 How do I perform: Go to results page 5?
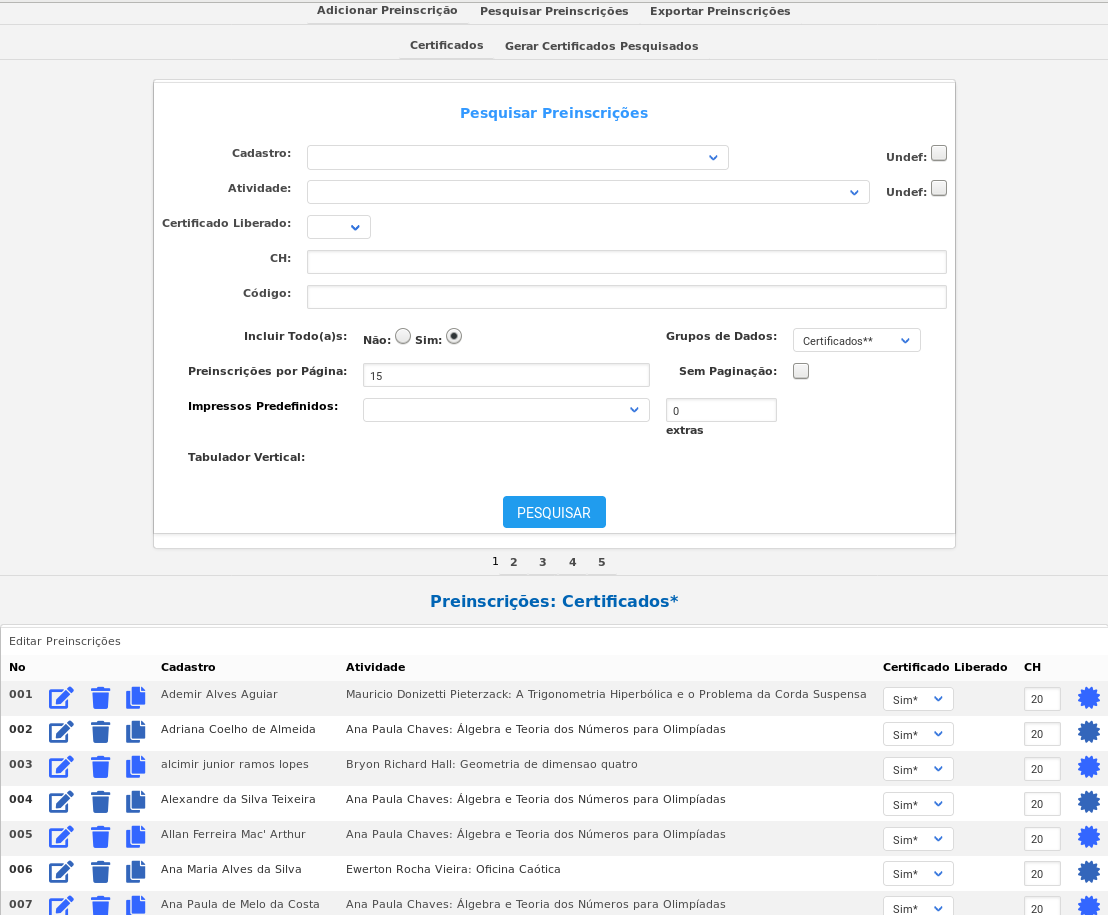[601, 562]
